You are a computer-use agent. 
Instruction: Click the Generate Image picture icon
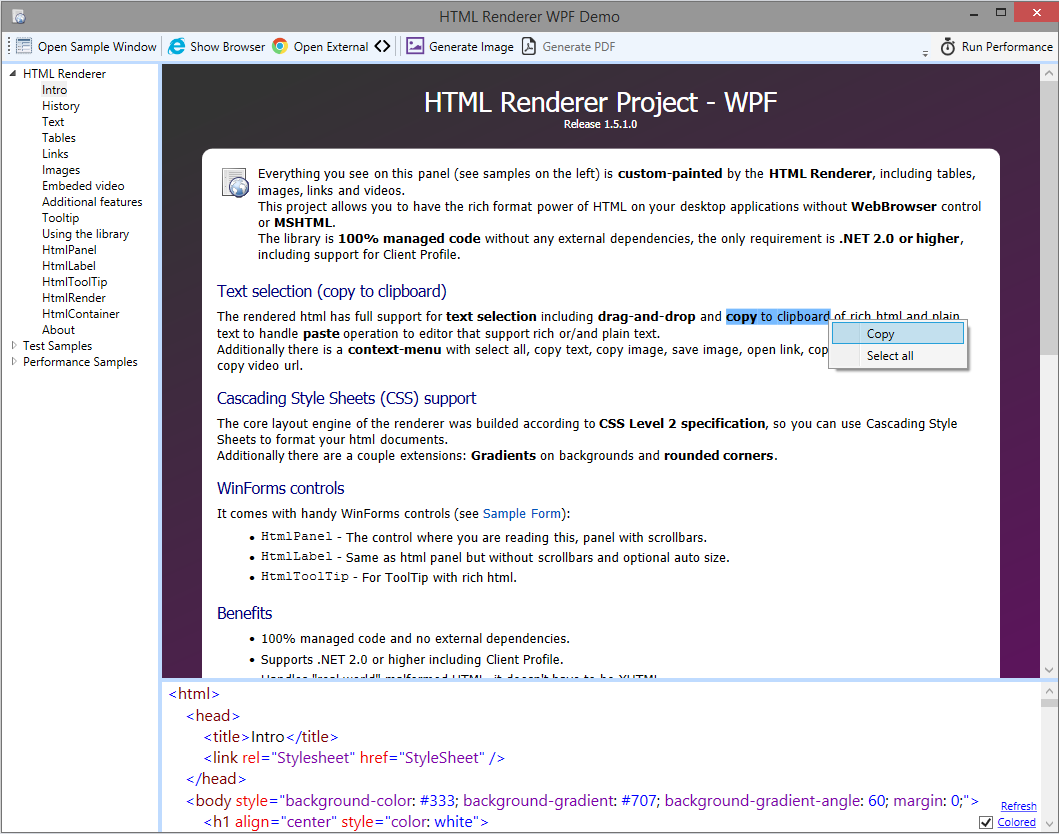[x=415, y=46]
